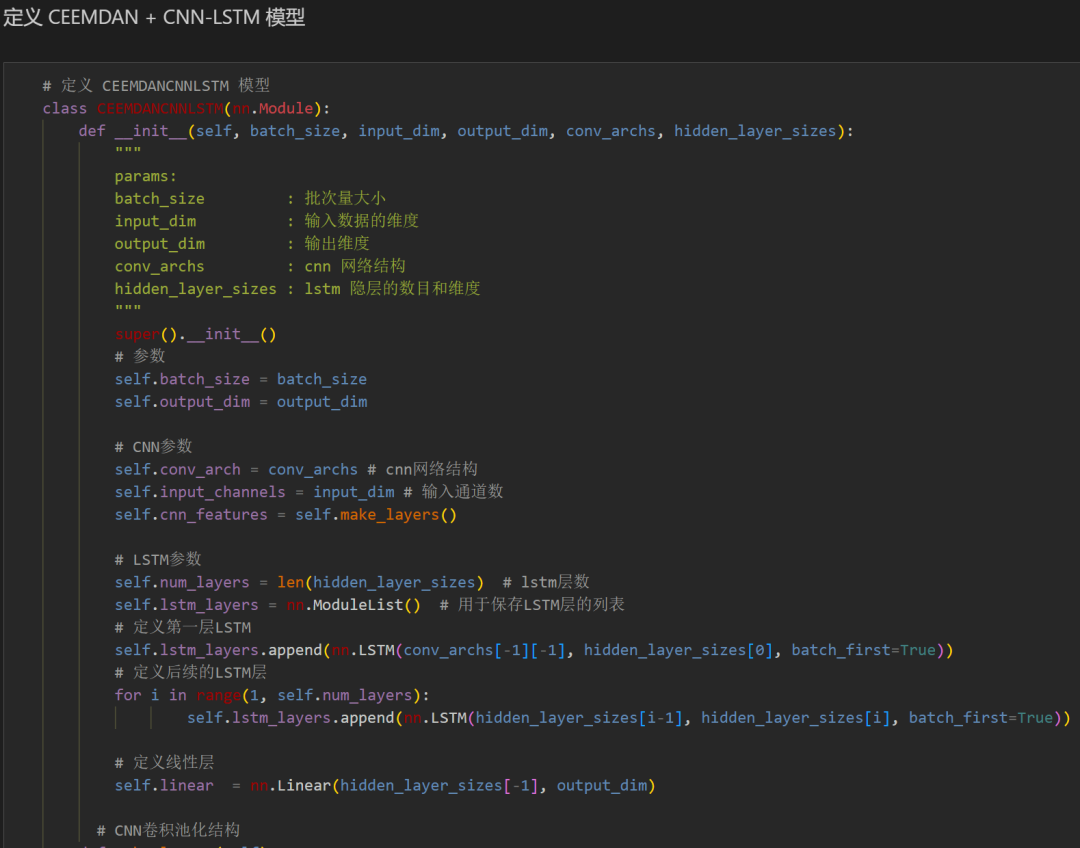
Task: Click self.input_channels variable name
Action: pos(200,492)
